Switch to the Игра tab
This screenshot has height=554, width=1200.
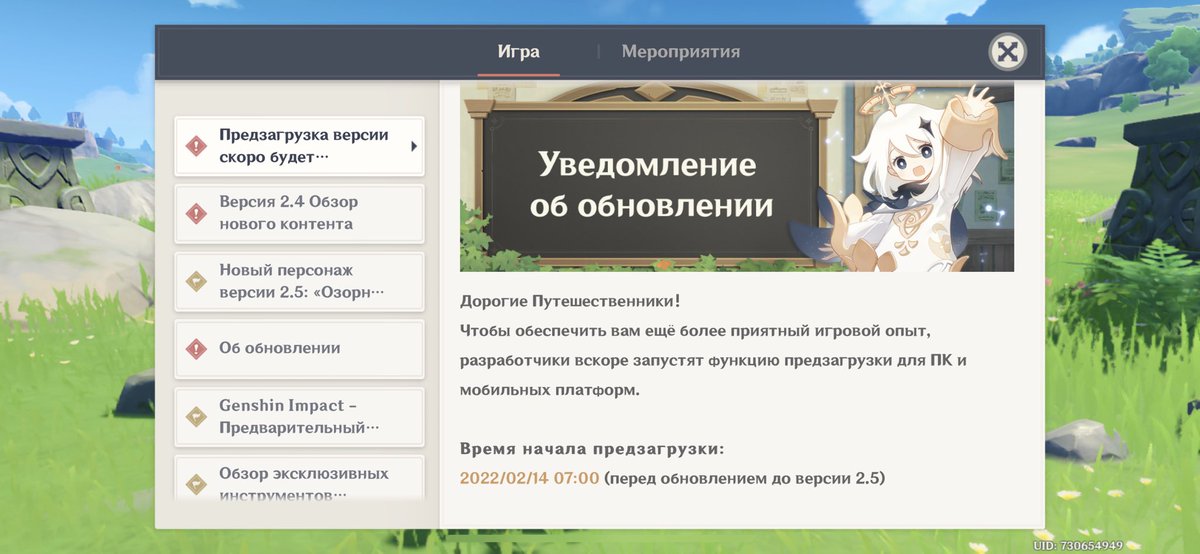518,51
